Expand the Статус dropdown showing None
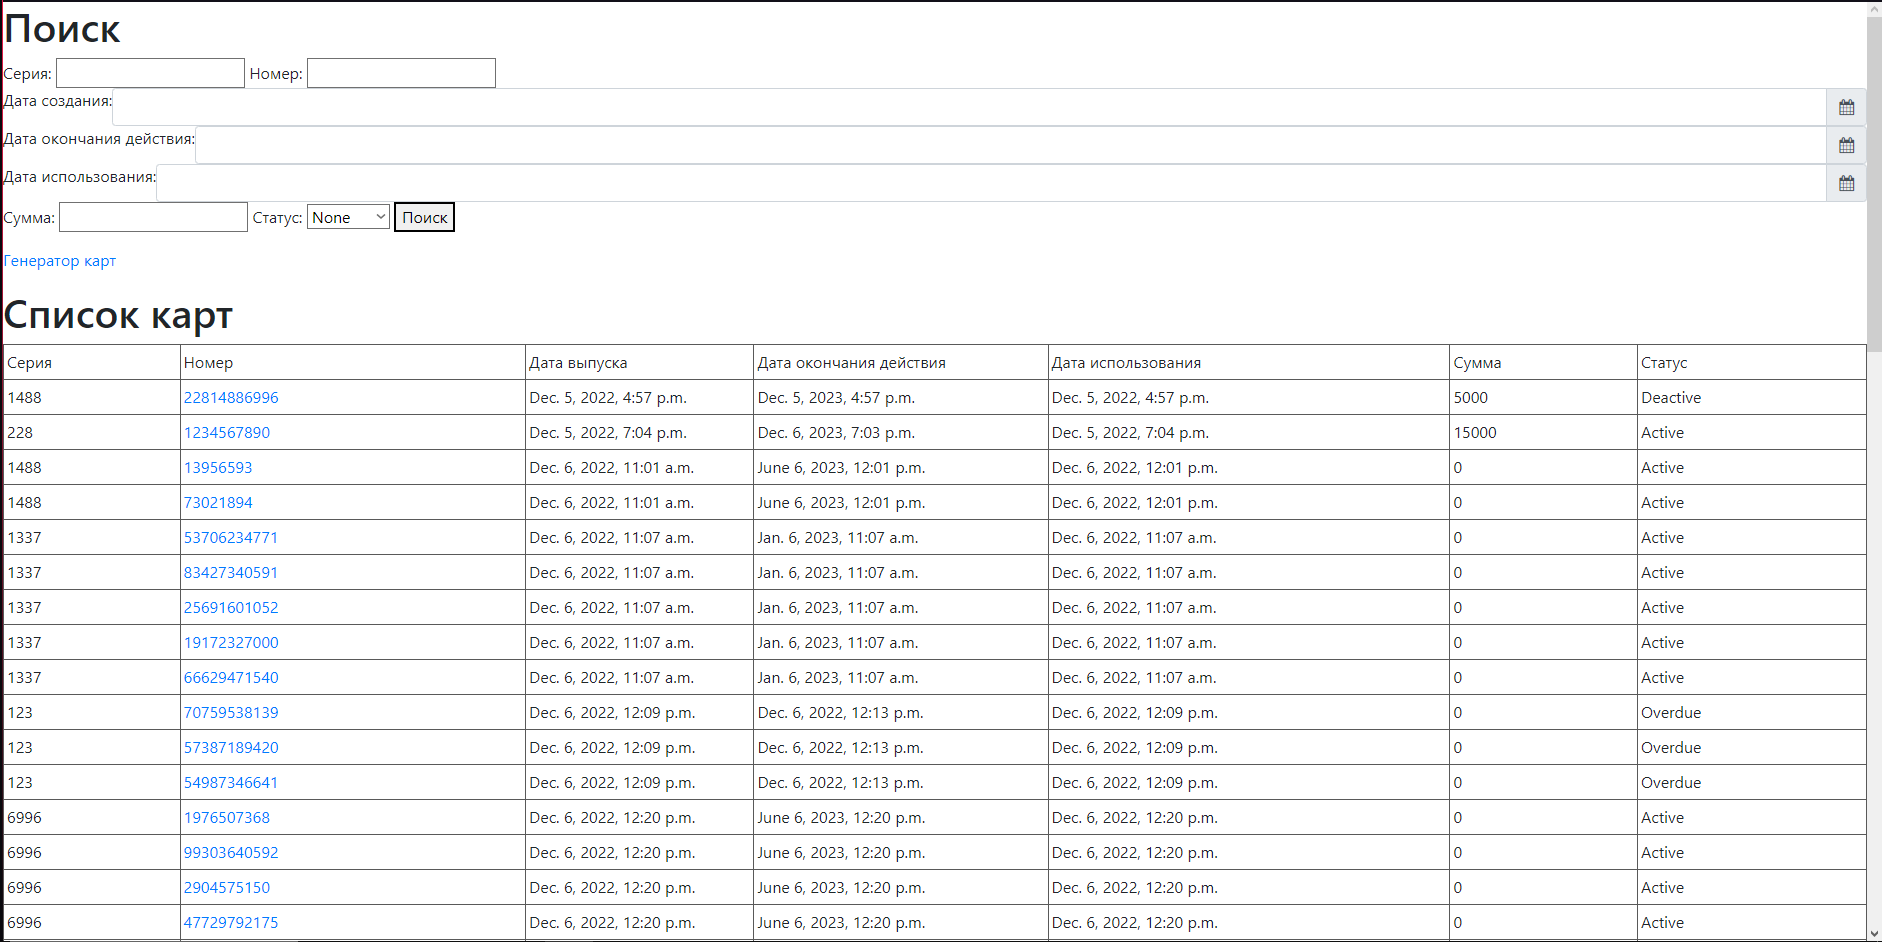 tap(348, 217)
